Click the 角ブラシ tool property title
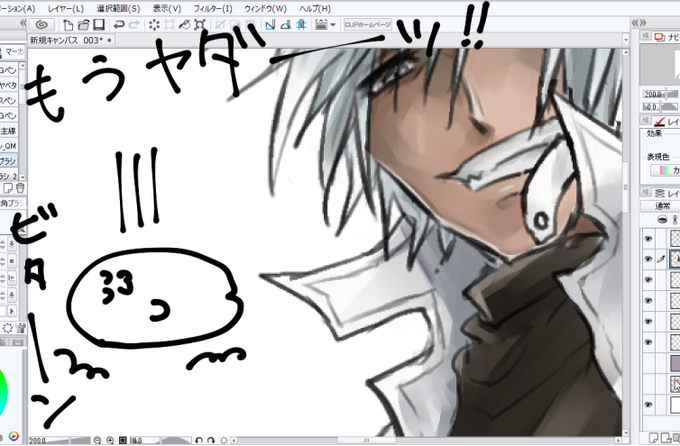 tap(13, 203)
